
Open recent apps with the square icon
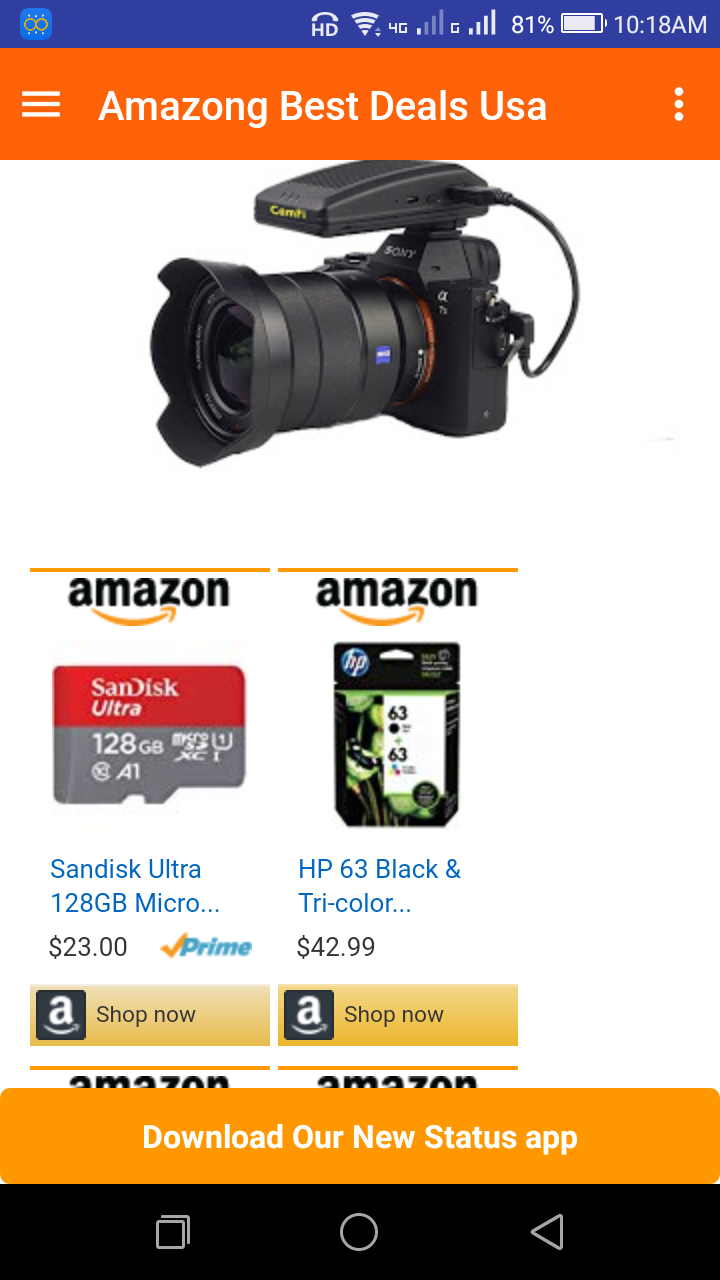coord(173,1232)
